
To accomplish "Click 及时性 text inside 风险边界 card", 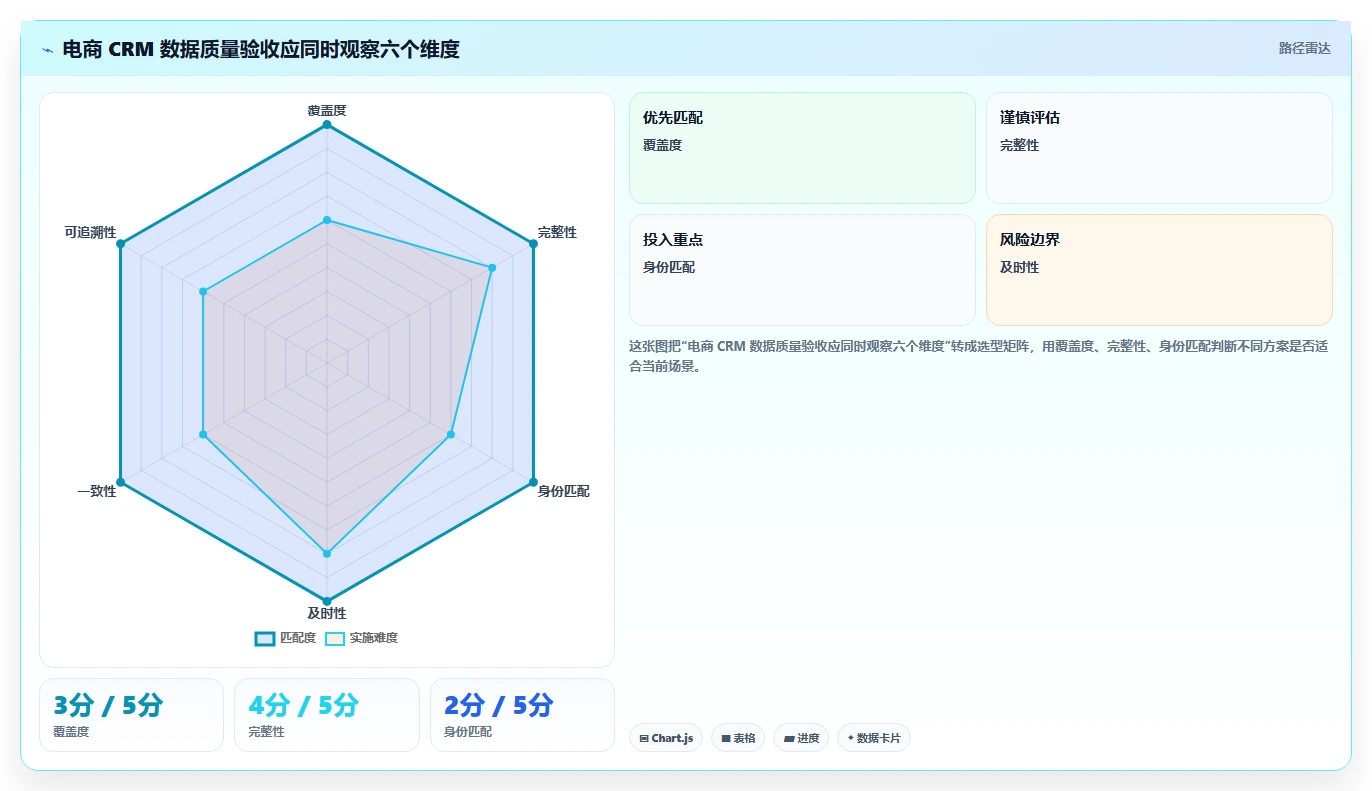I will (1019, 267).
